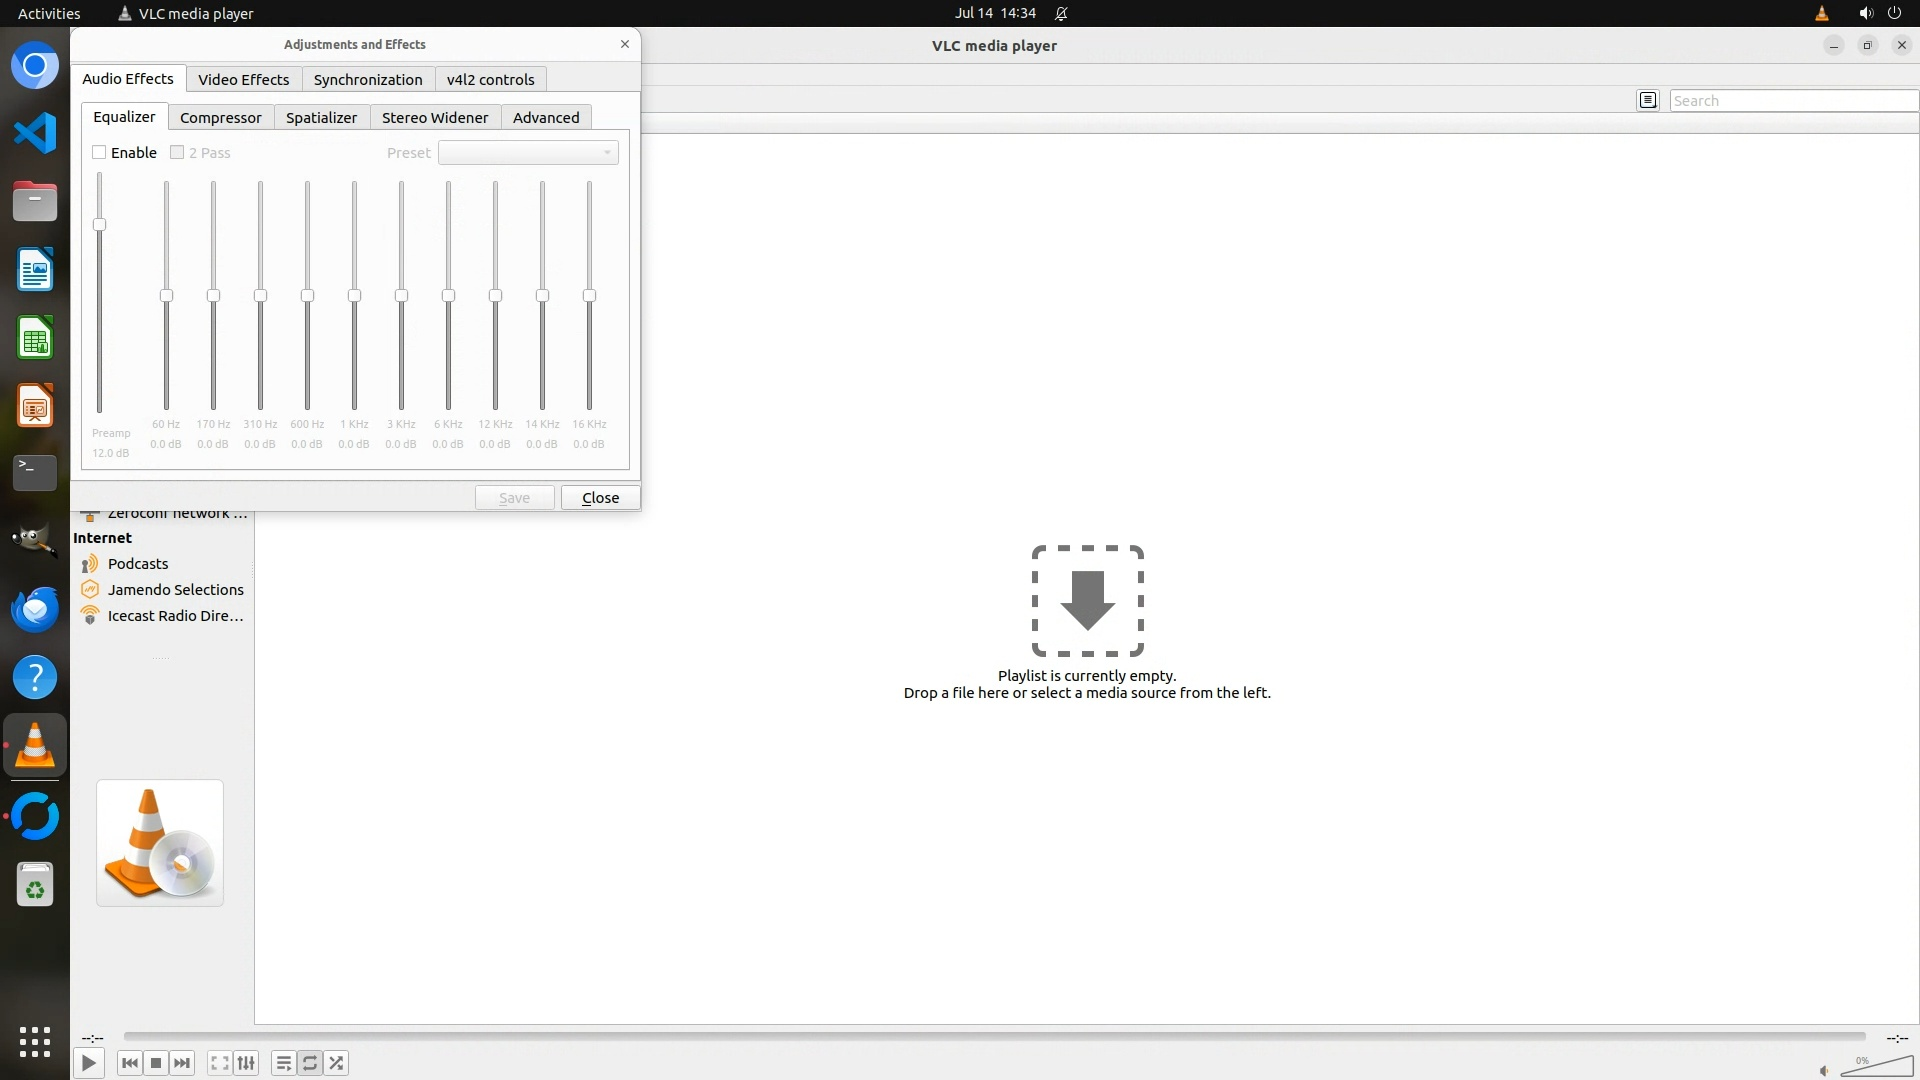Toggle random shuffle playback
The image size is (1920, 1080).
tap(337, 1063)
